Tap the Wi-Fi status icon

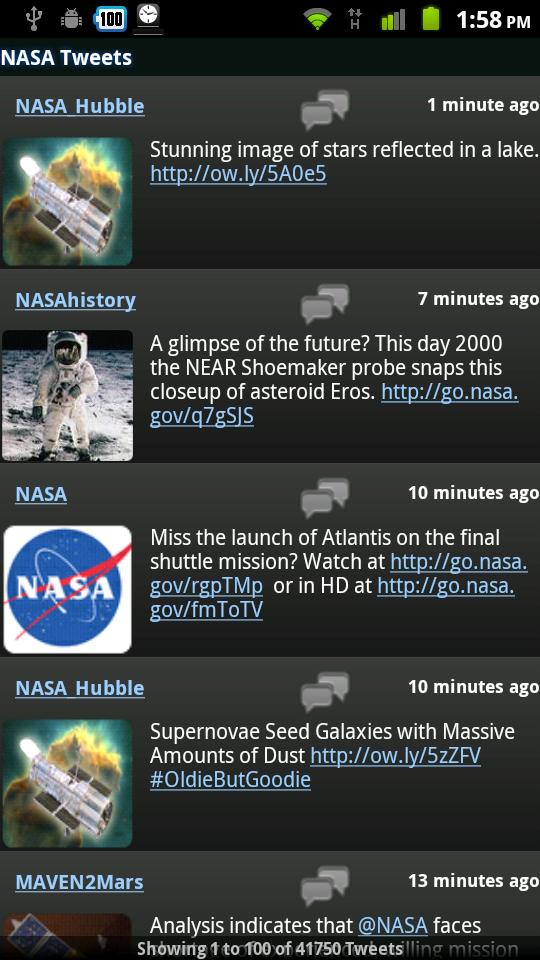[317, 19]
